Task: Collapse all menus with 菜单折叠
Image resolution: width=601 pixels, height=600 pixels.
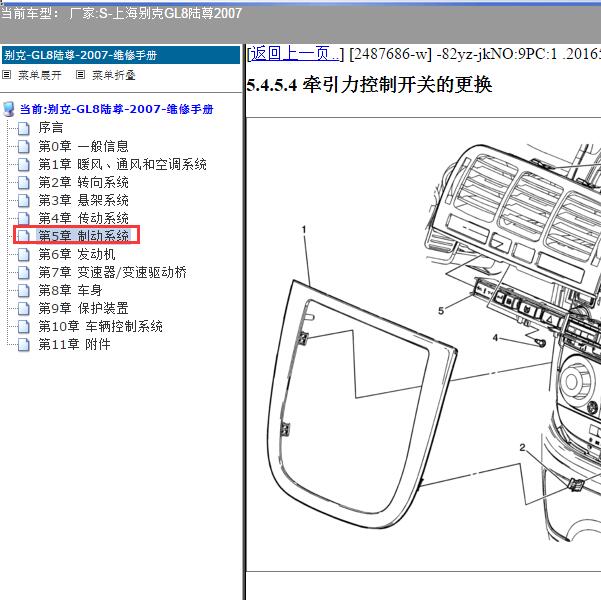Action: pyautogui.click(x=113, y=75)
